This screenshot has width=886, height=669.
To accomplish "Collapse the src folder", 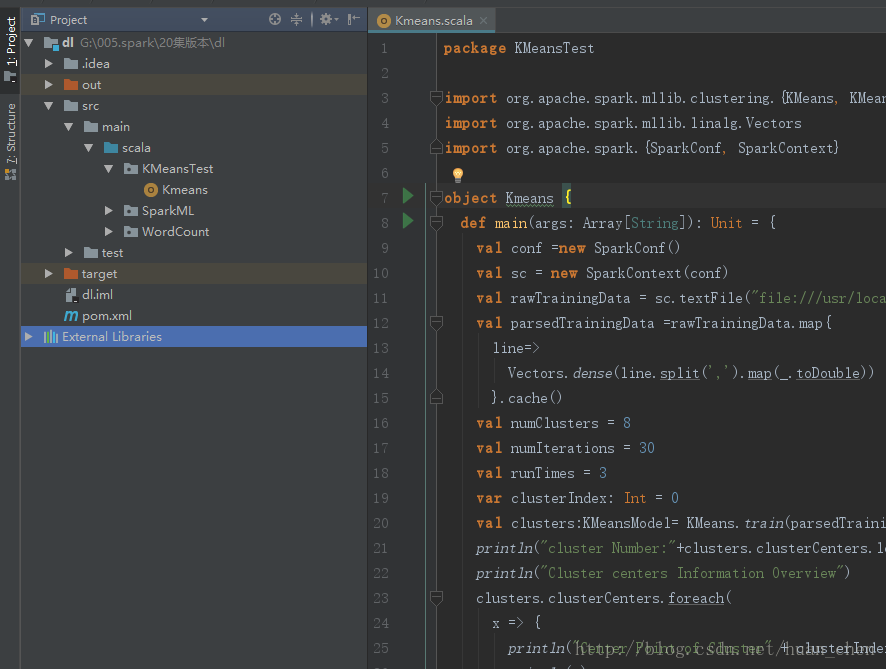I will [49, 106].
